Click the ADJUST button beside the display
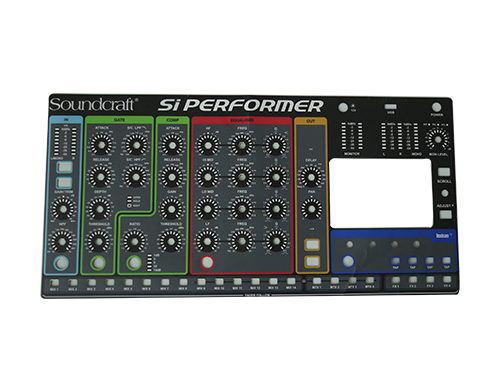The width and height of the screenshot is (500, 375). tap(445, 214)
